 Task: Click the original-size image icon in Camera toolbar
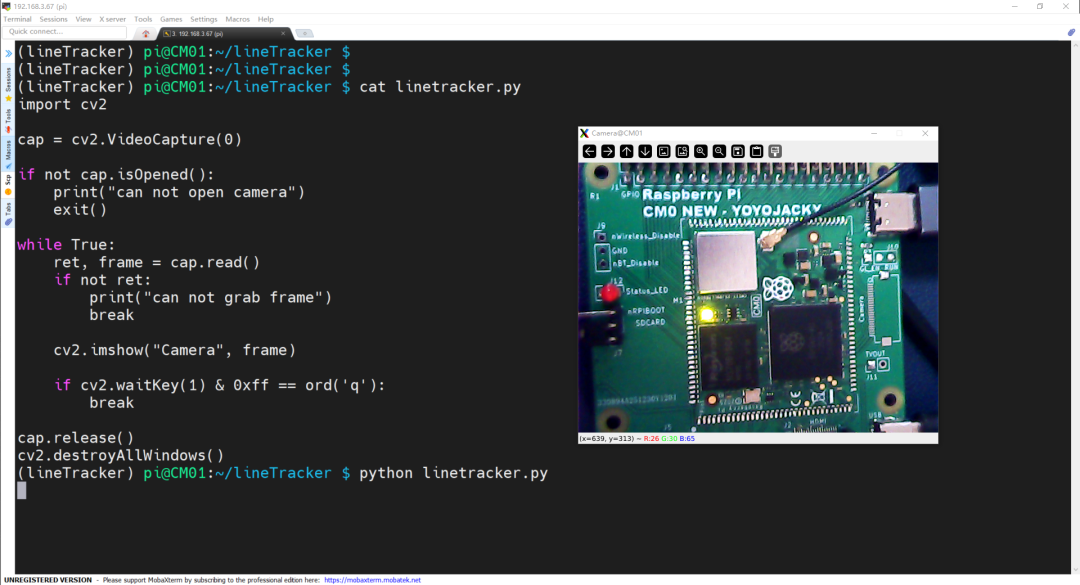pyautogui.click(x=663, y=152)
